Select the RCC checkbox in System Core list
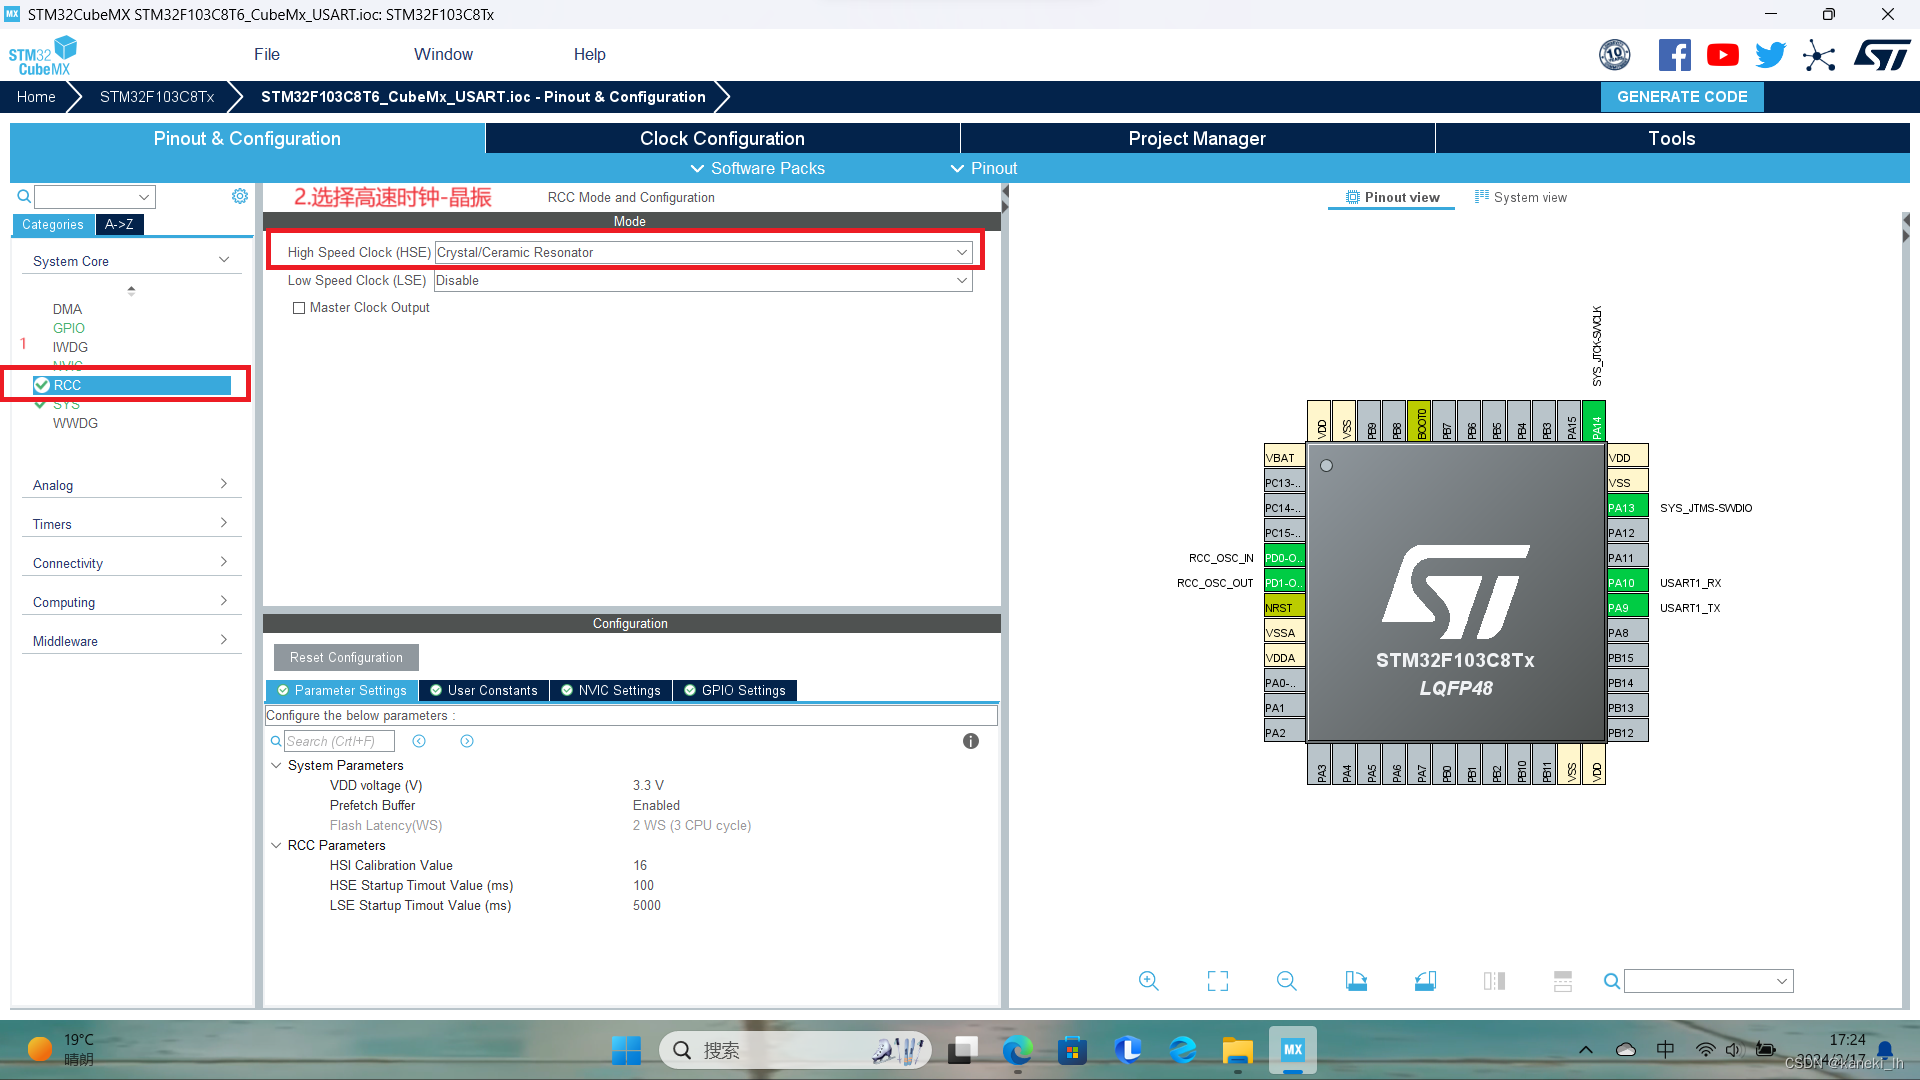The image size is (1920, 1080). 41,385
